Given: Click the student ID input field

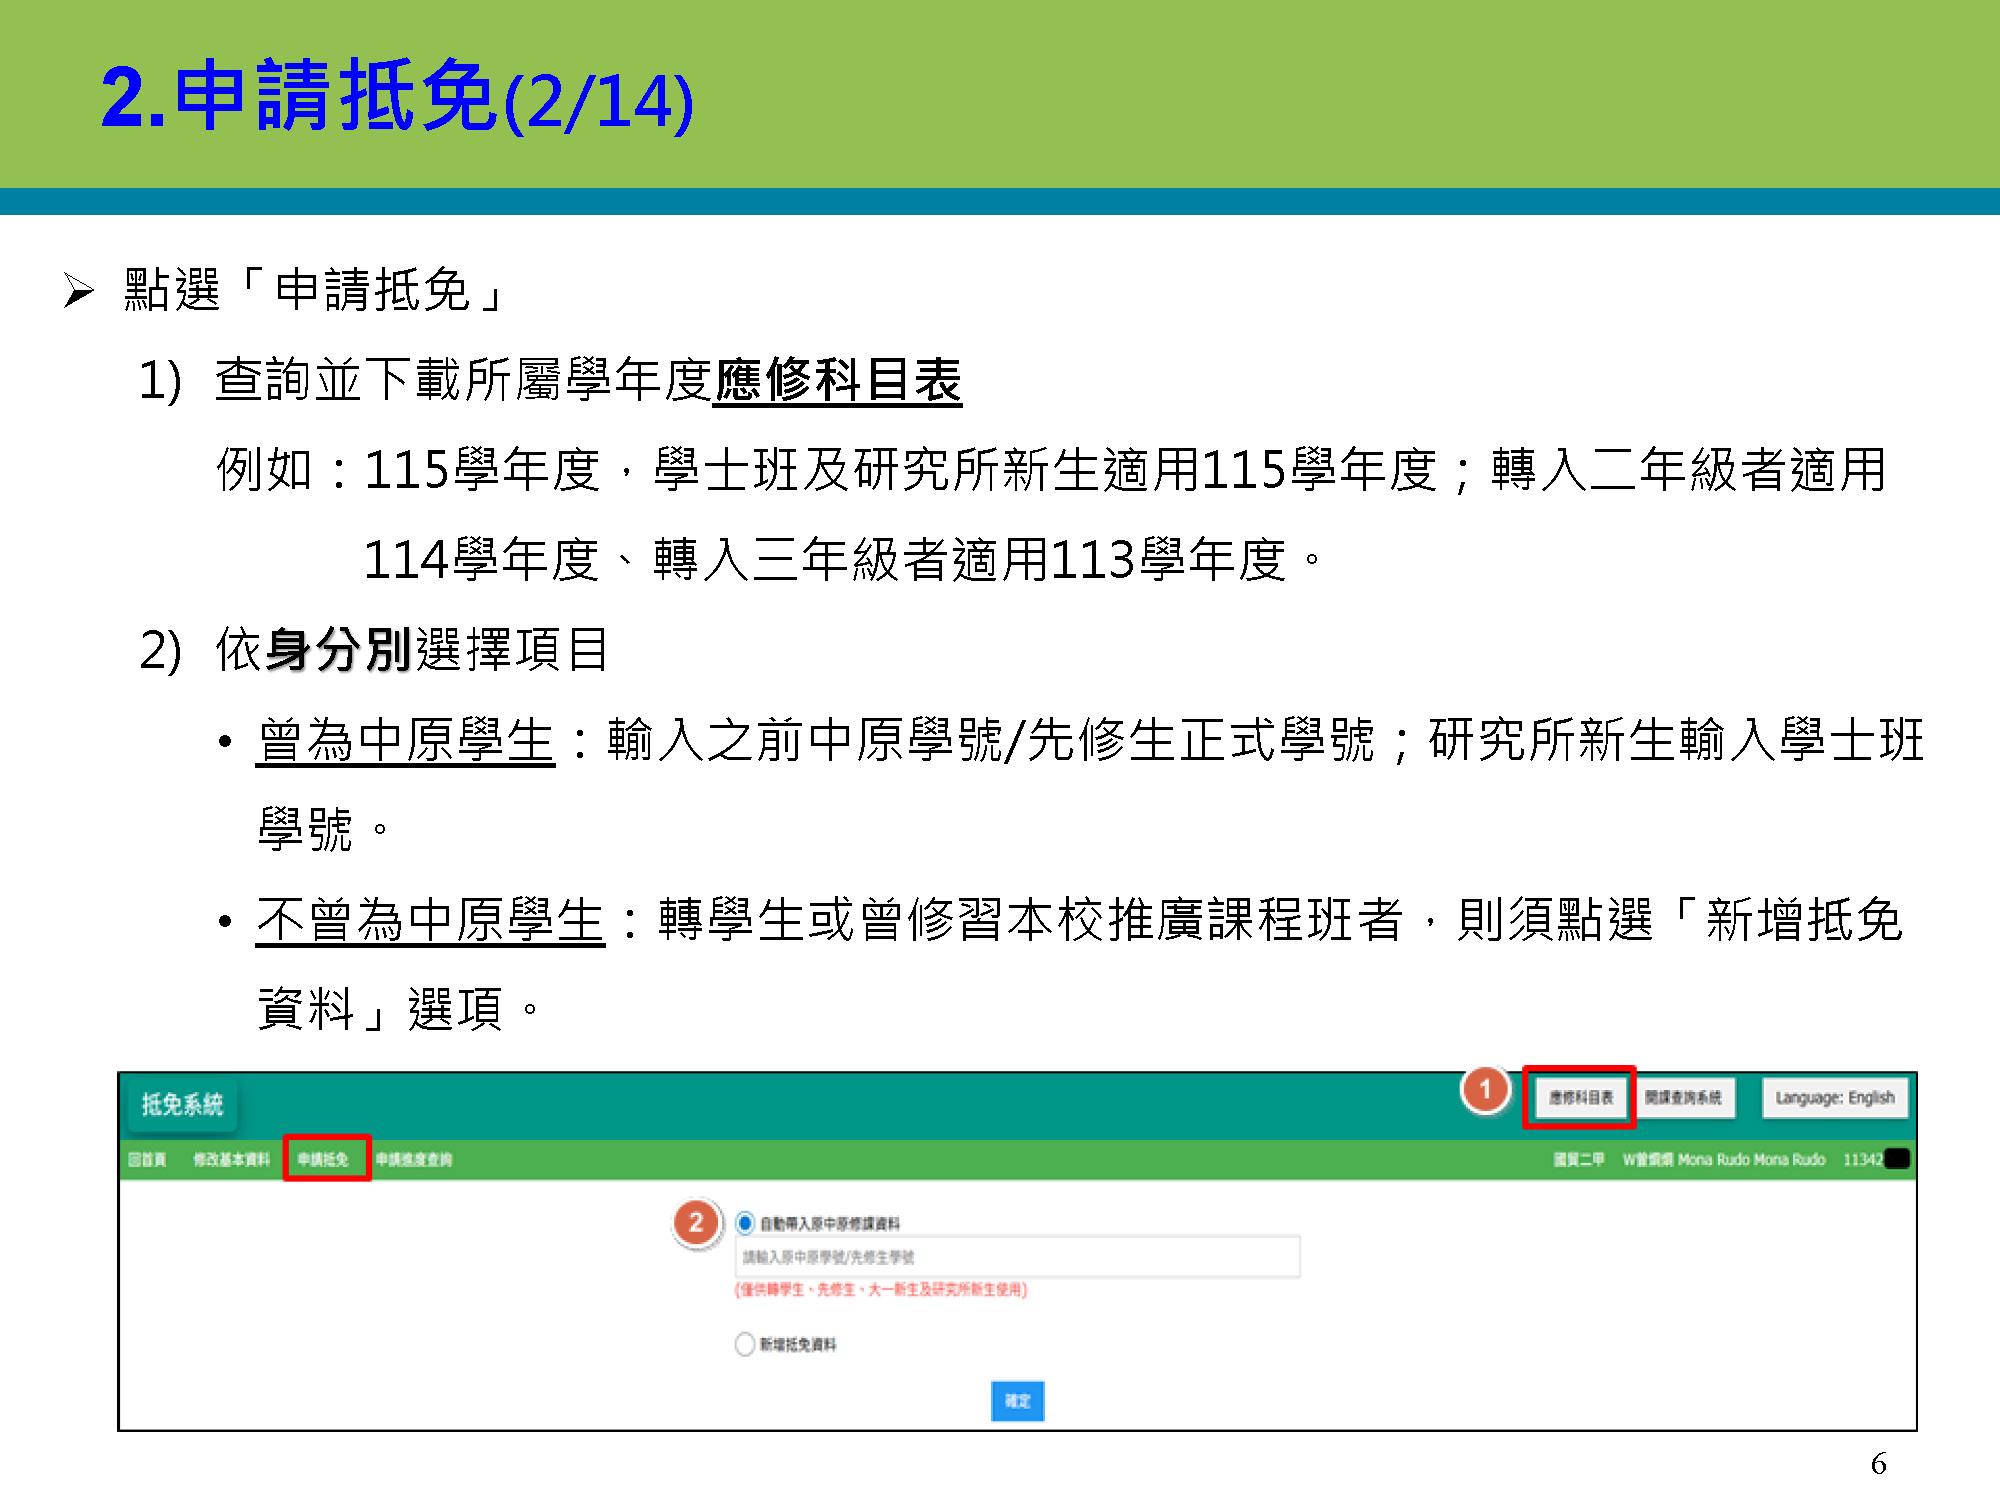Looking at the screenshot, I should pos(1018,1257).
